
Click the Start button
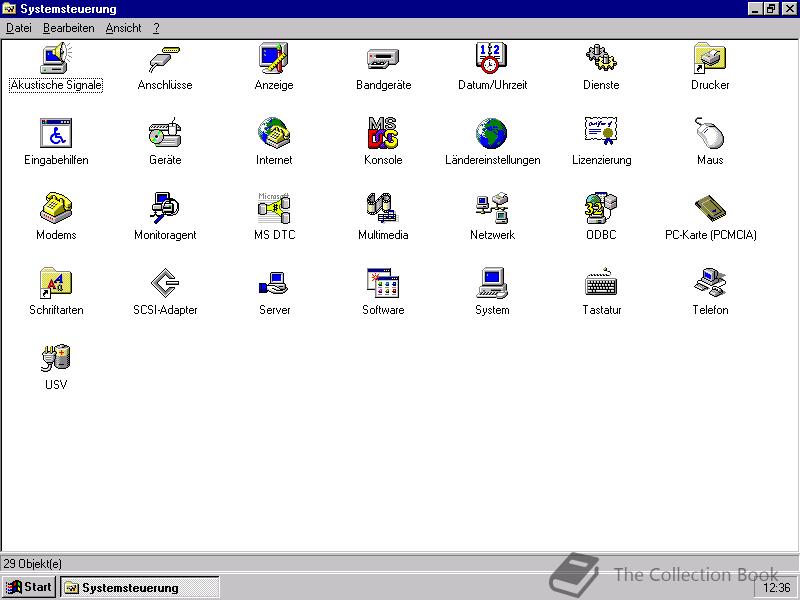click(x=29, y=587)
